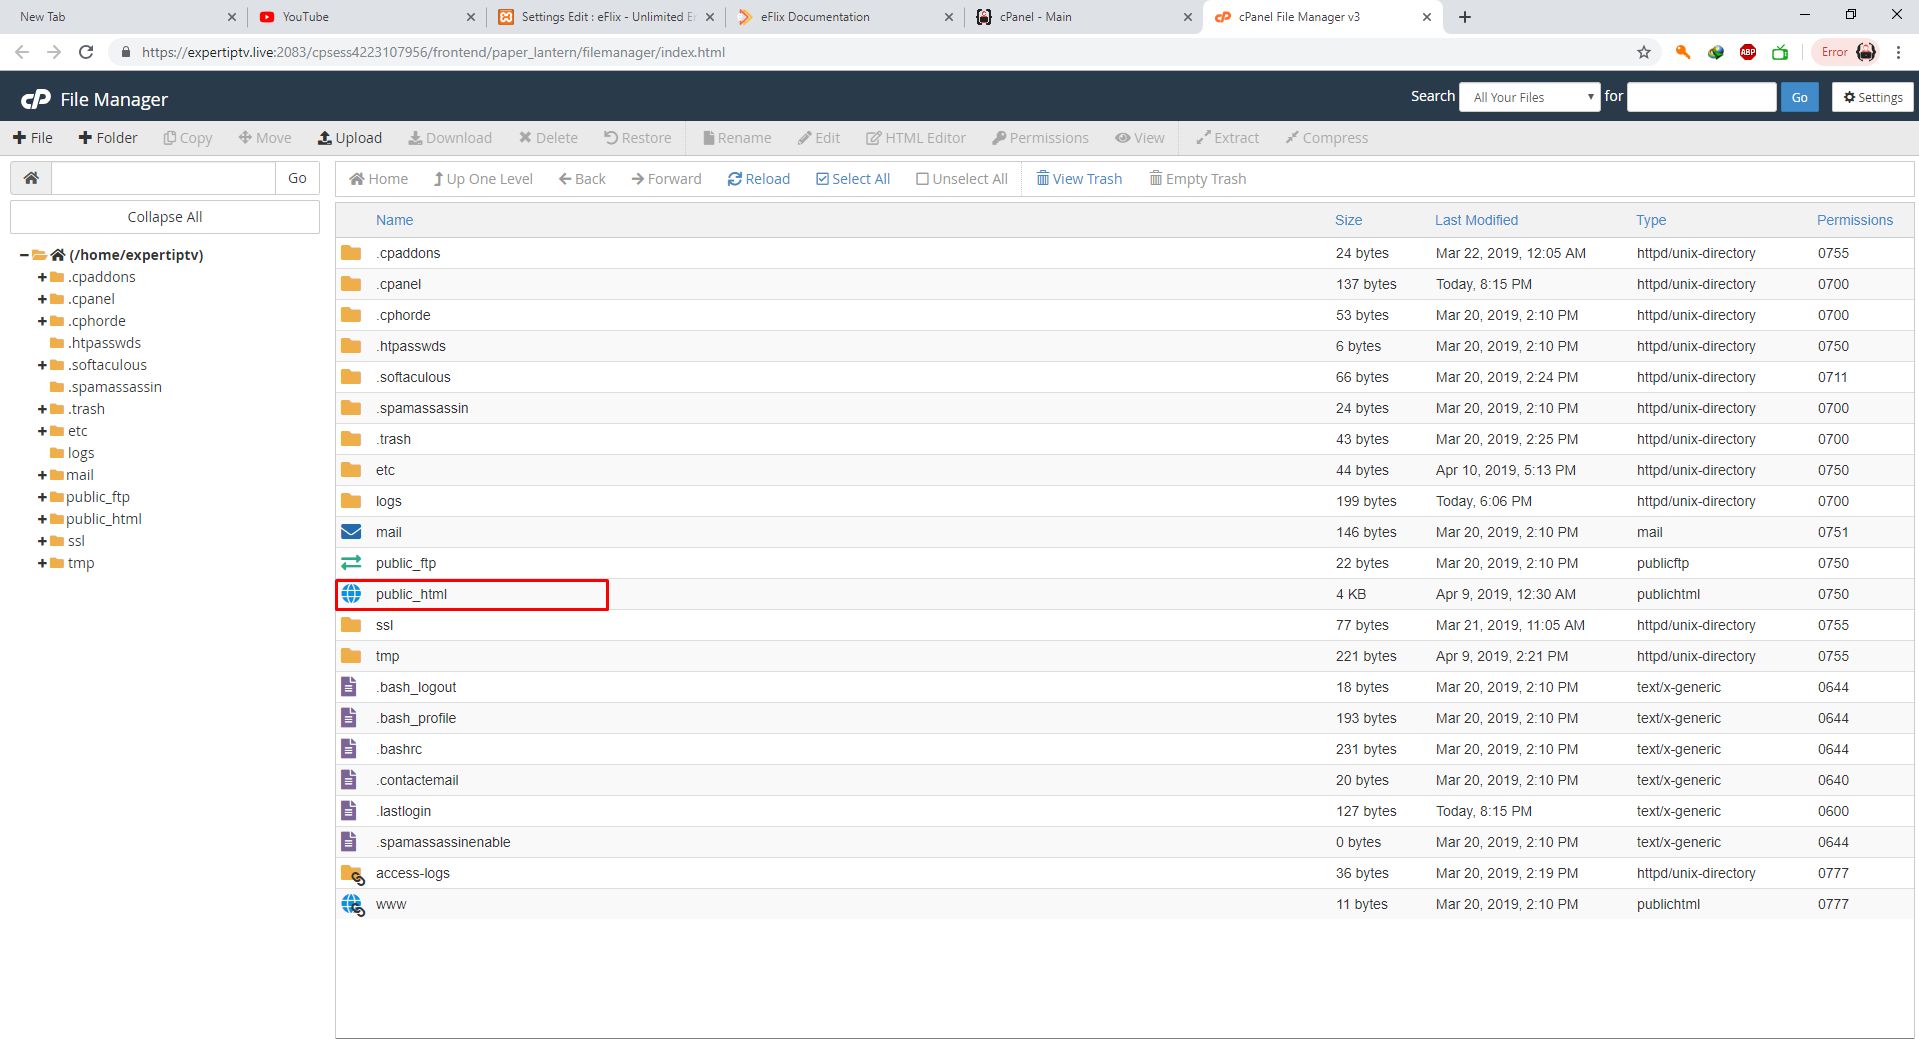Expand the public_html tree node
The height and width of the screenshot is (1039, 1919).
(42, 519)
